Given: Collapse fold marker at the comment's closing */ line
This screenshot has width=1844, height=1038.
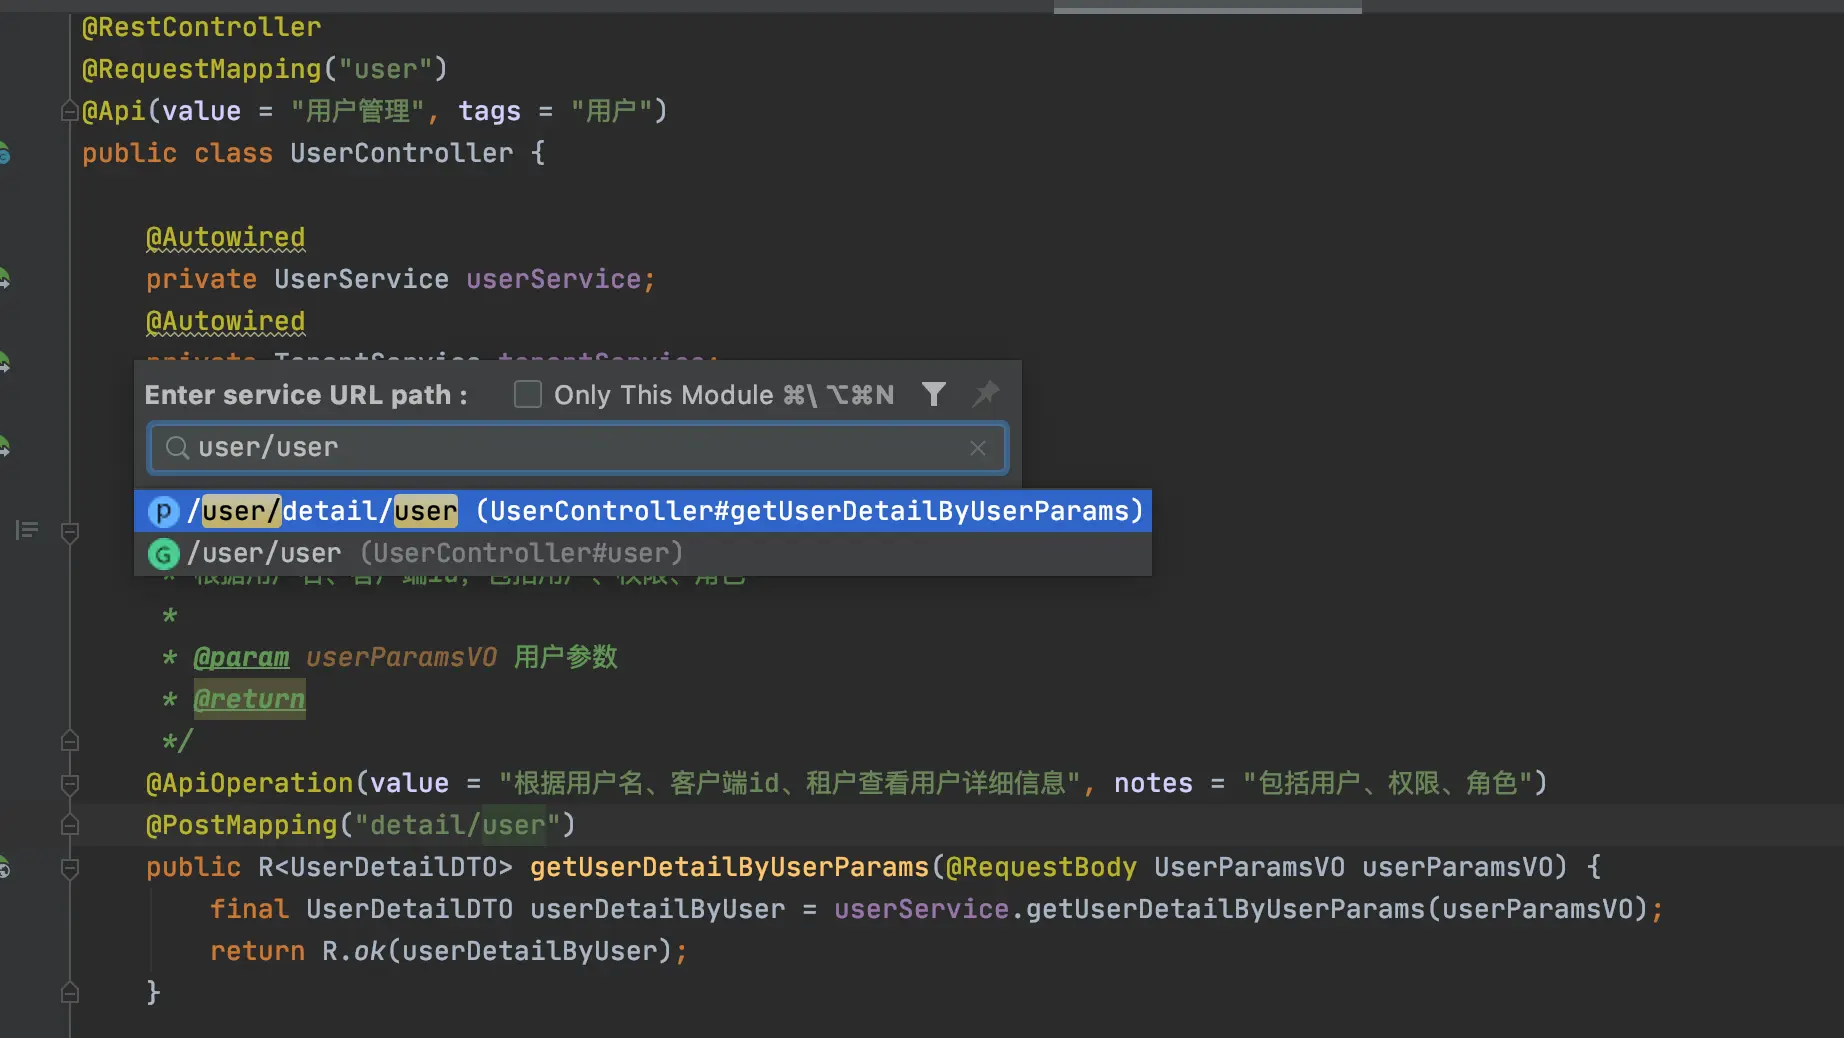Looking at the screenshot, I should pyautogui.click(x=70, y=741).
